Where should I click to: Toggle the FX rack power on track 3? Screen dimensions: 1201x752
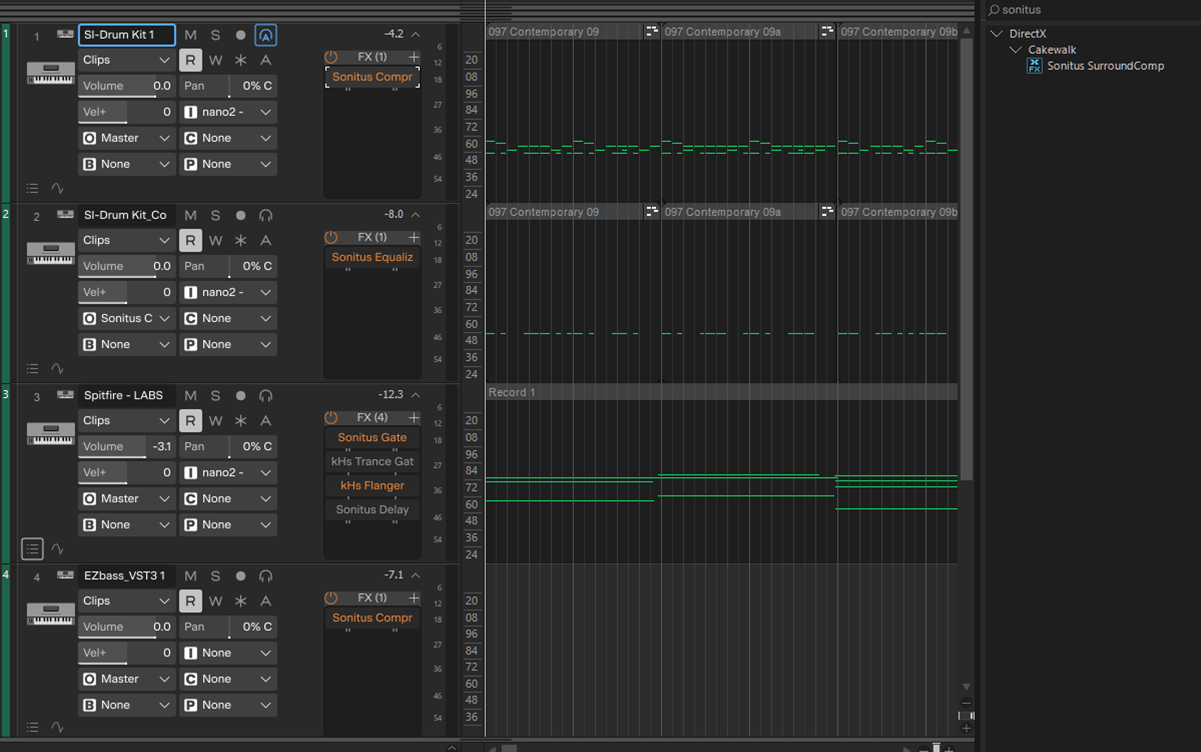pos(331,418)
